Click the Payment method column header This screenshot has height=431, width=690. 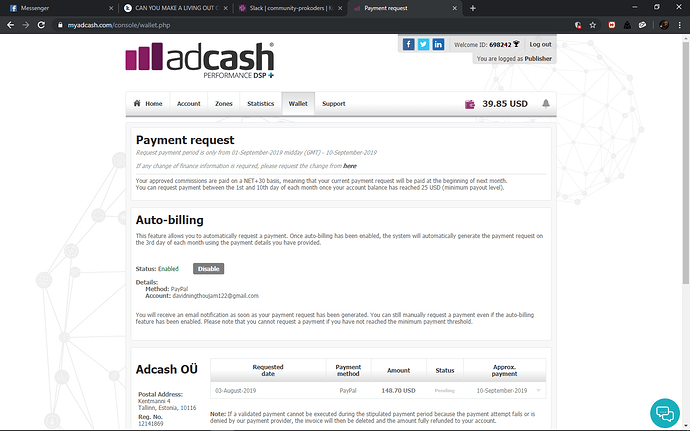coord(348,370)
